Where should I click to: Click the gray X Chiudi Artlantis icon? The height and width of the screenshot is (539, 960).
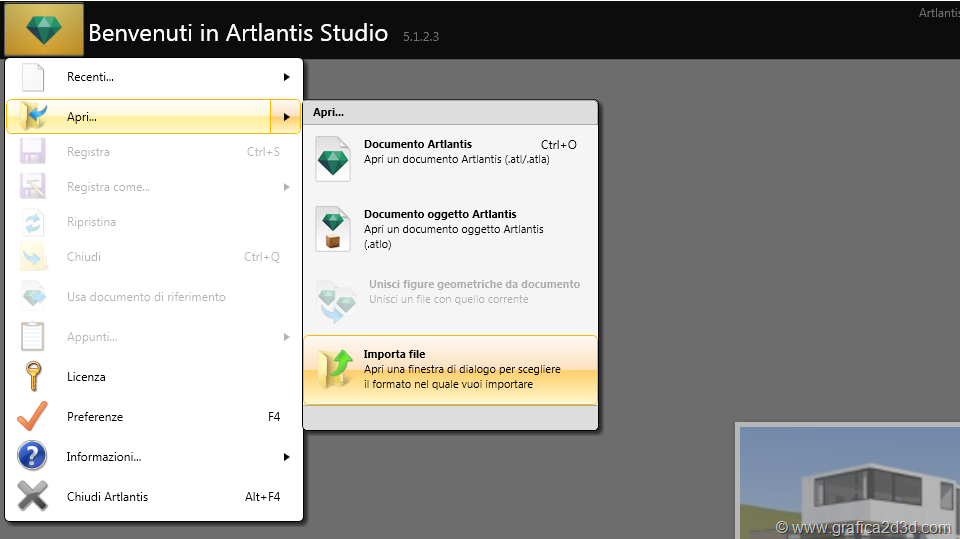click(x=33, y=497)
